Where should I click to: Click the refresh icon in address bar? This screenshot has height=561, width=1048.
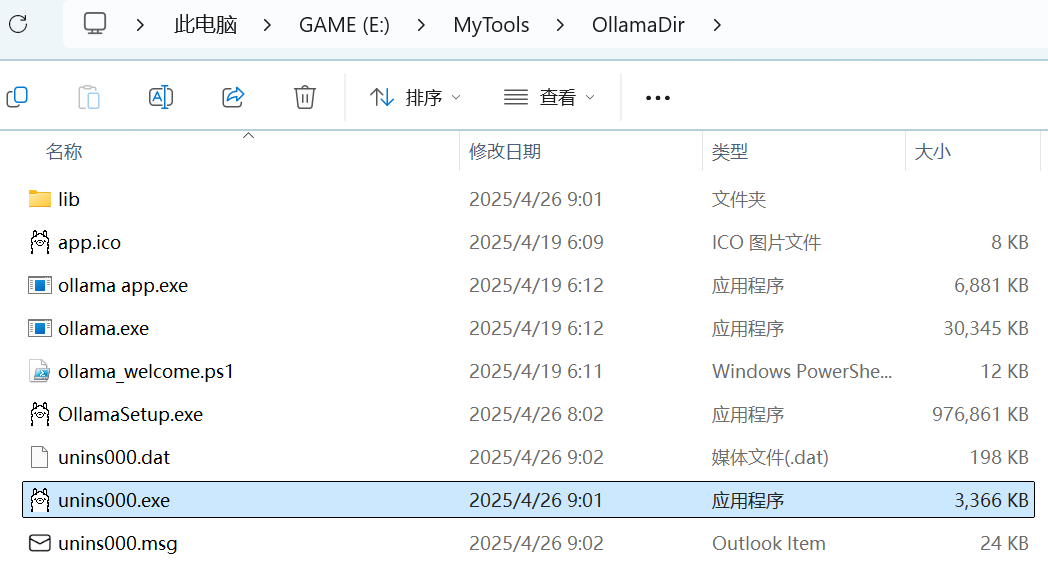click(x=18, y=25)
